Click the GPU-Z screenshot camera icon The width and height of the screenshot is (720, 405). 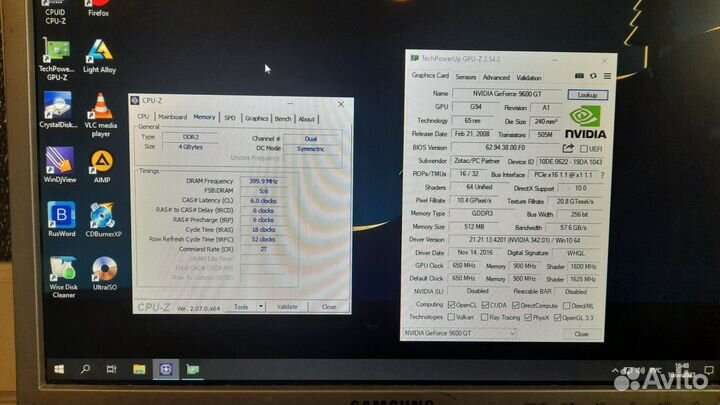[x=578, y=76]
